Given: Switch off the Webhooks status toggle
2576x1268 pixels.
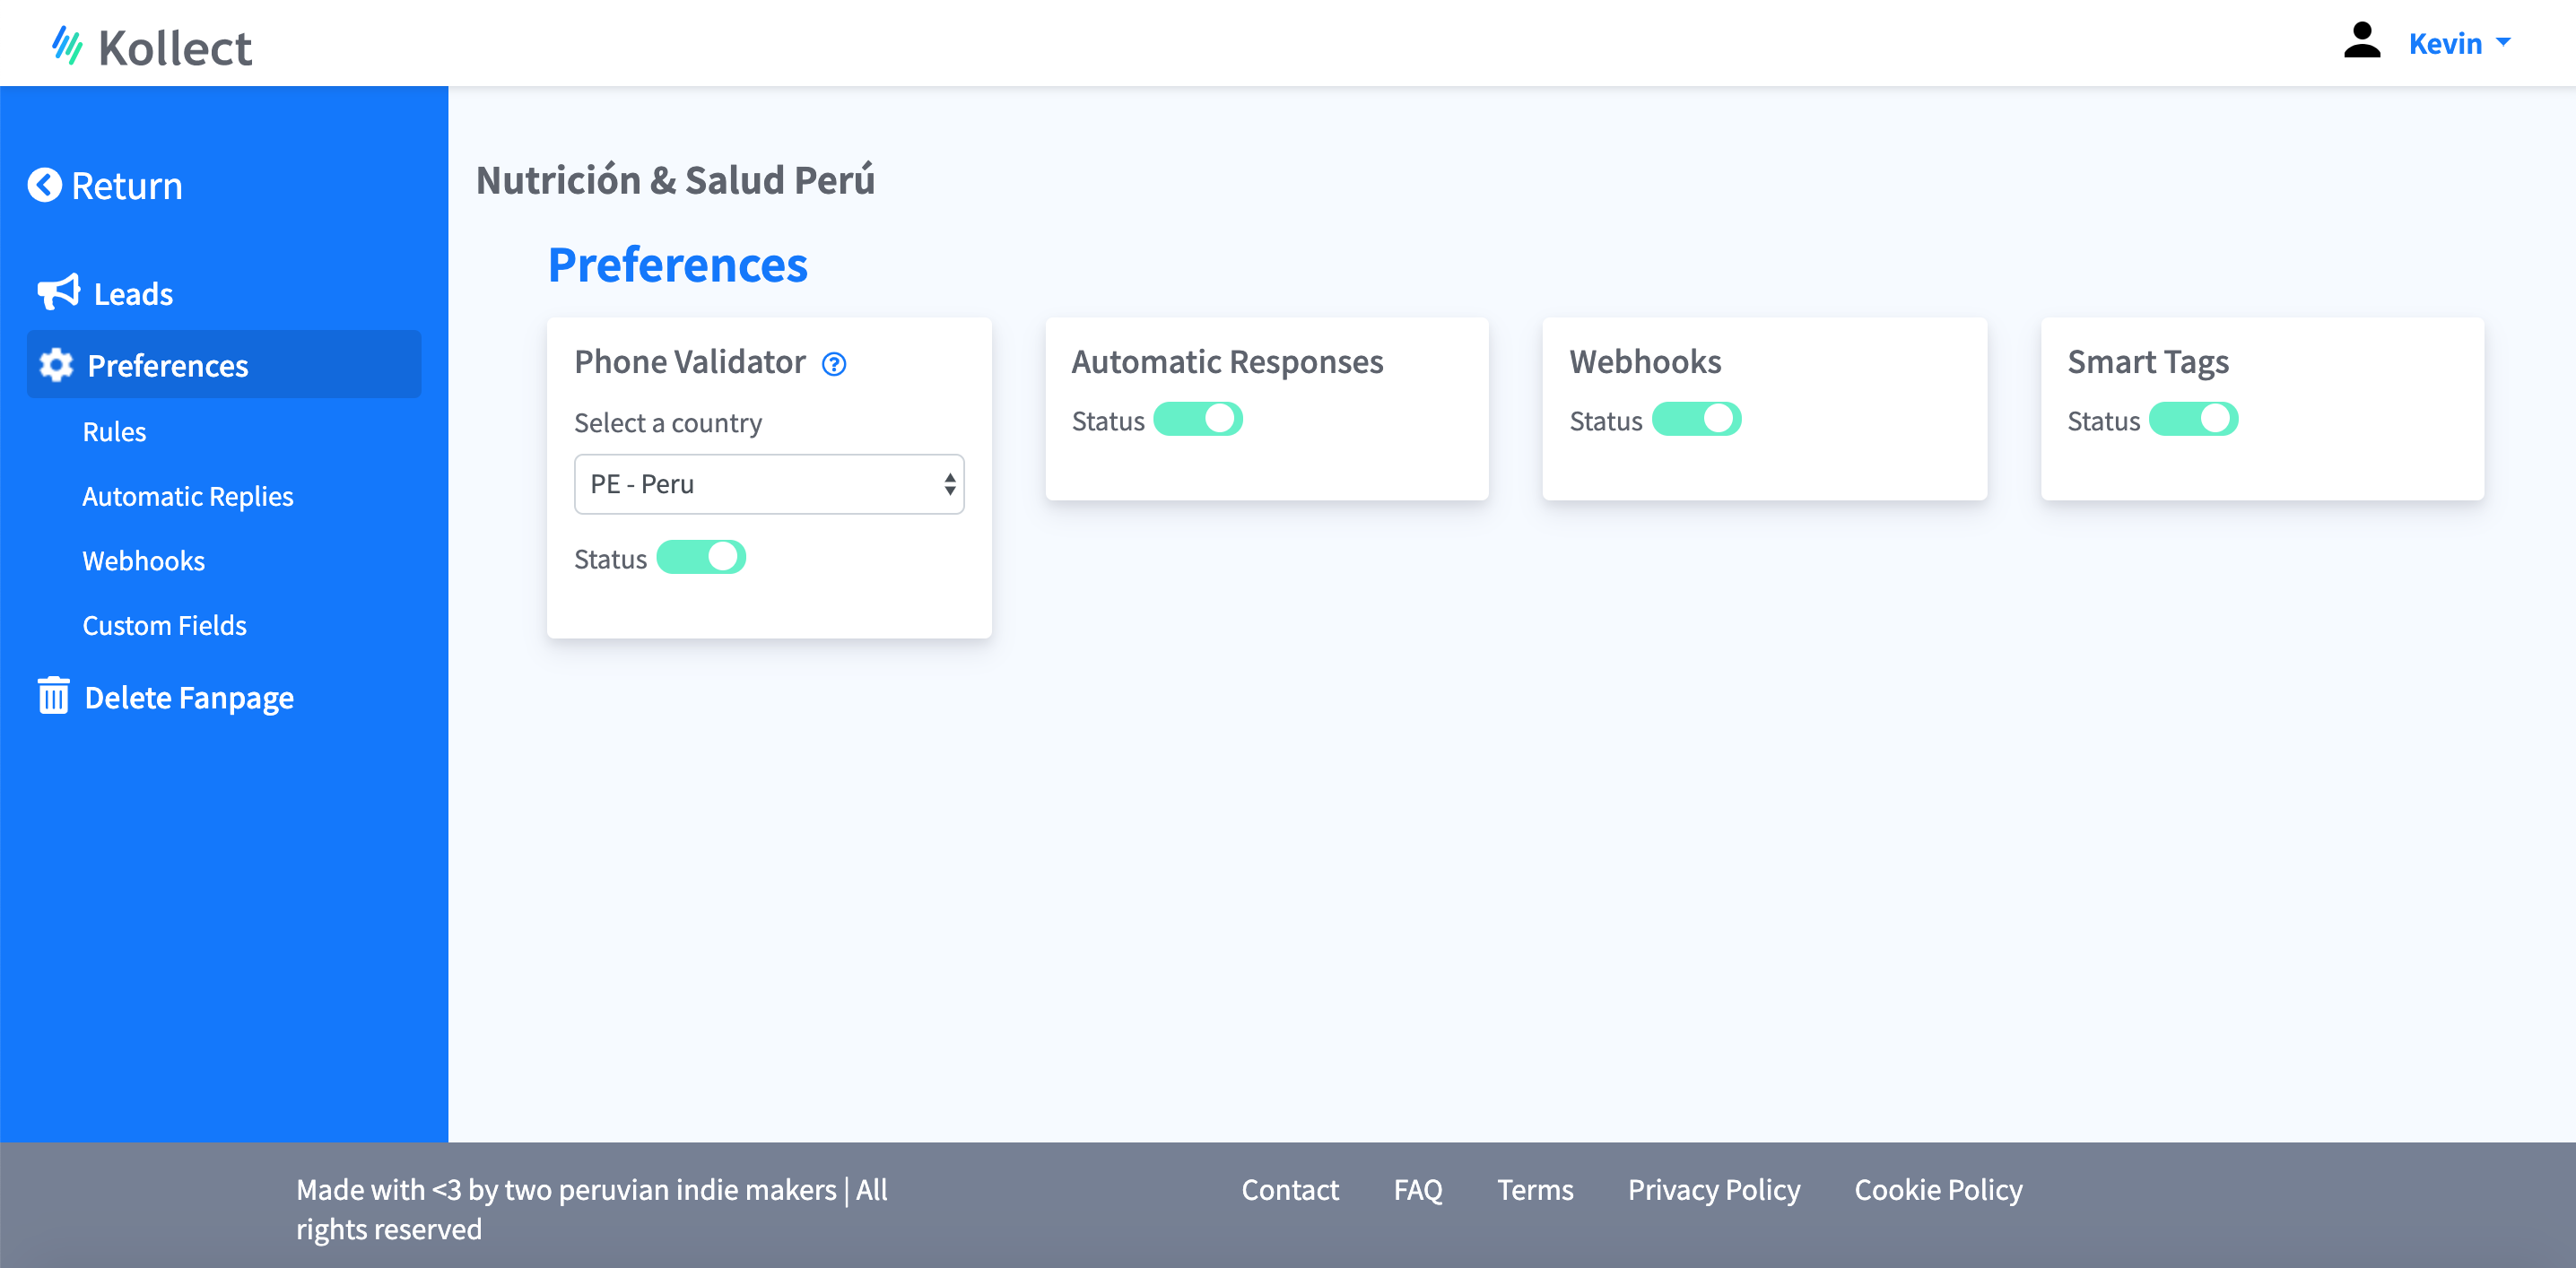Looking at the screenshot, I should point(1695,419).
